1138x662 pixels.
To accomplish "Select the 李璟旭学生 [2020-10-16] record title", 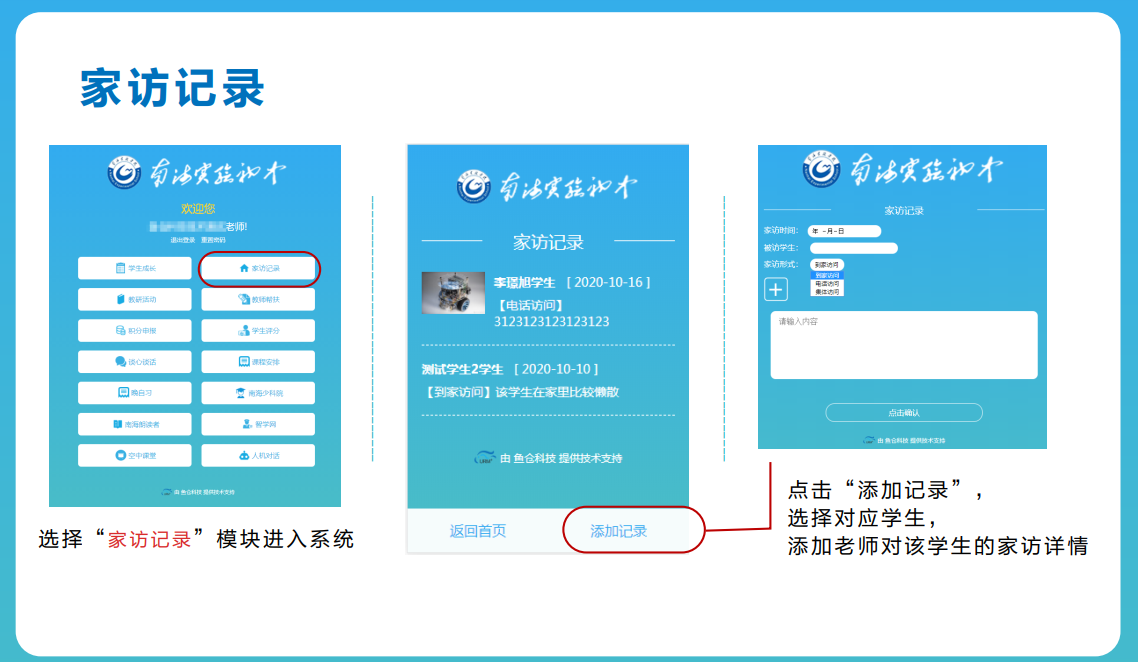I will pos(572,282).
